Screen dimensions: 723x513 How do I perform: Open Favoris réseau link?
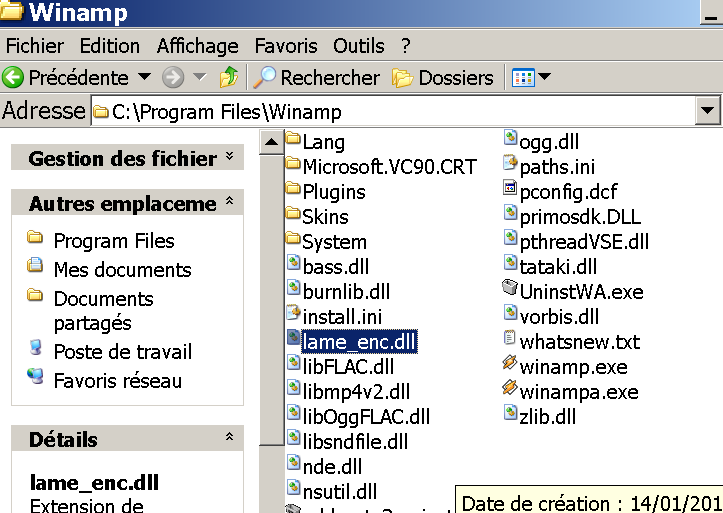[118, 381]
